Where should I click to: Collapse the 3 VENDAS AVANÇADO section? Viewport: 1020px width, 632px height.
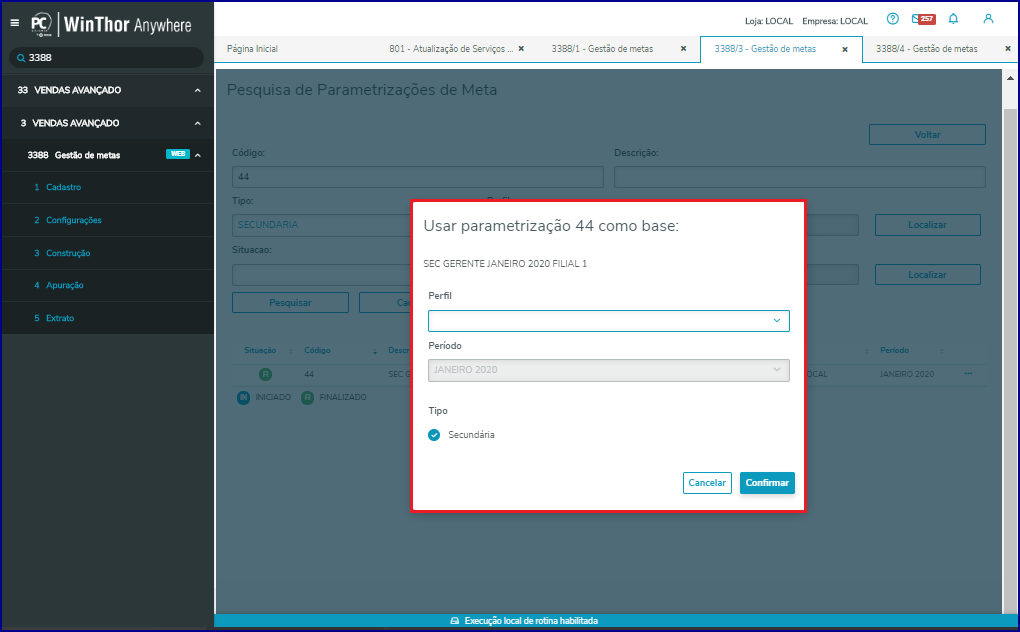(198, 124)
